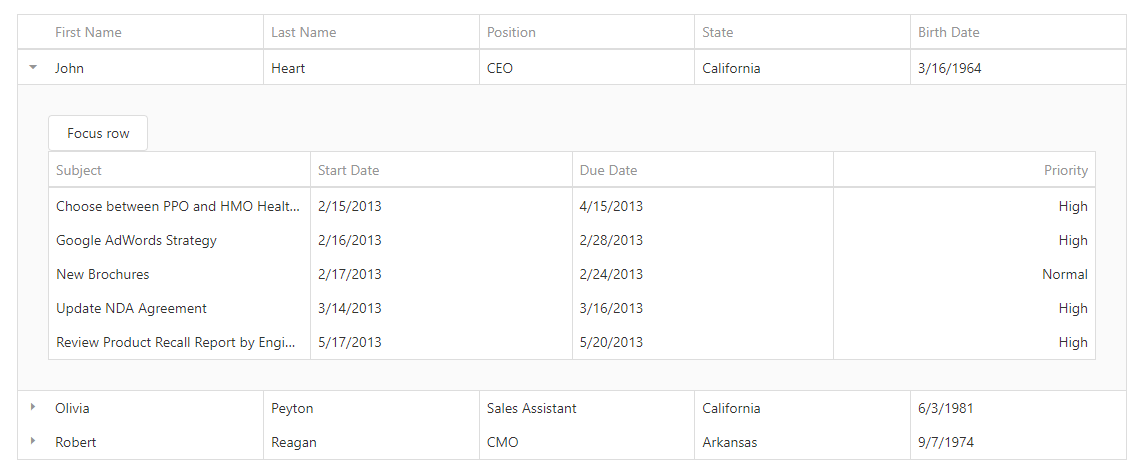Click the Sales Assistant position cell
Viewport: 1142px width, 472px height.
pos(531,408)
